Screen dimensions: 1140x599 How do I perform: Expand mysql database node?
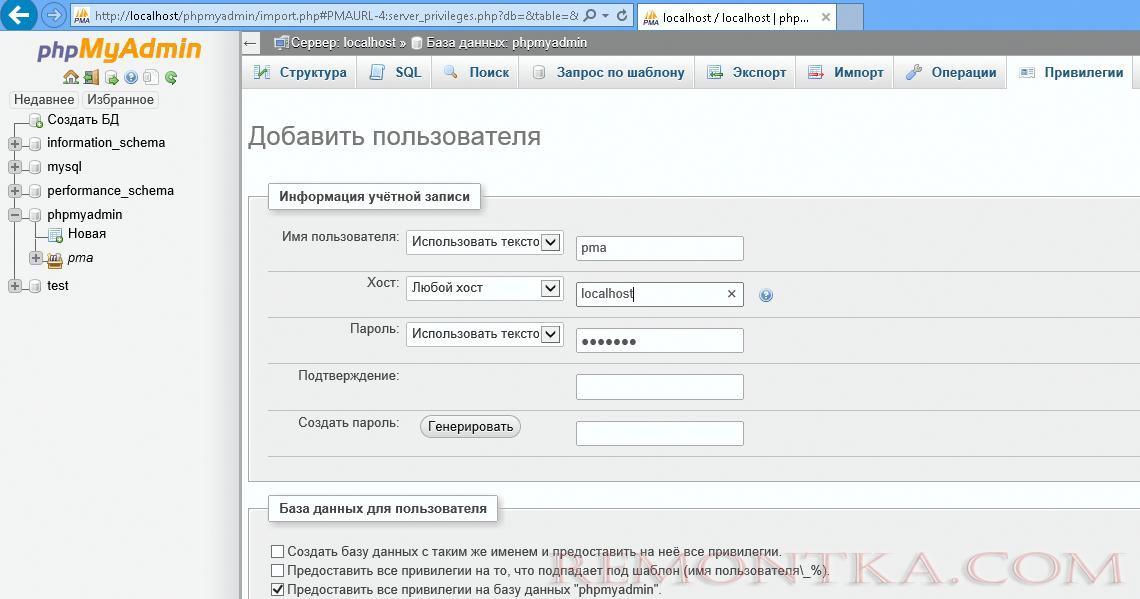[15, 167]
